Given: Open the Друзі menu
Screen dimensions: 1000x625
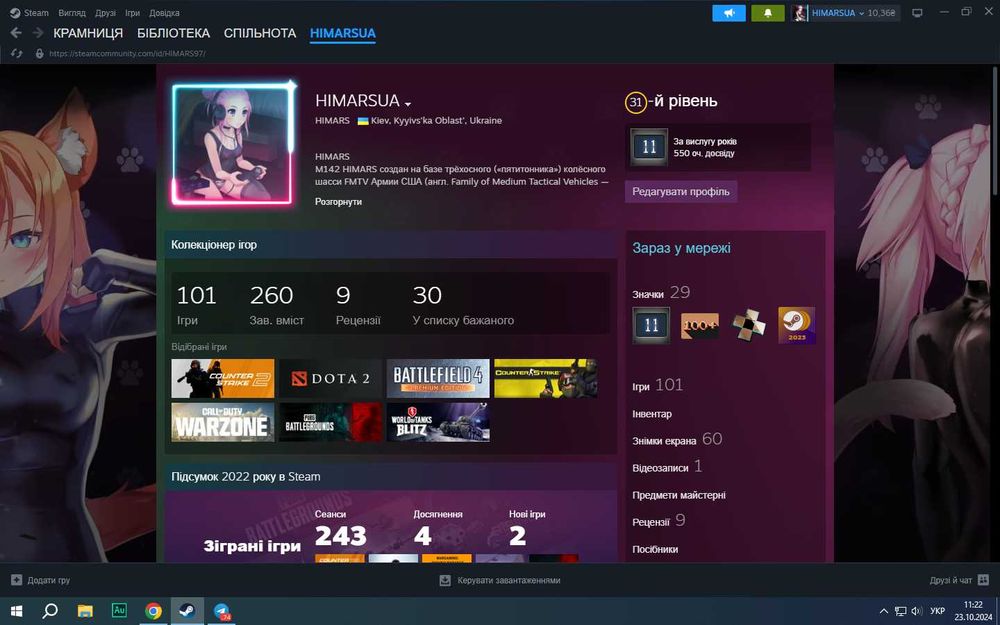Looking at the screenshot, I should click(x=105, y=13).
